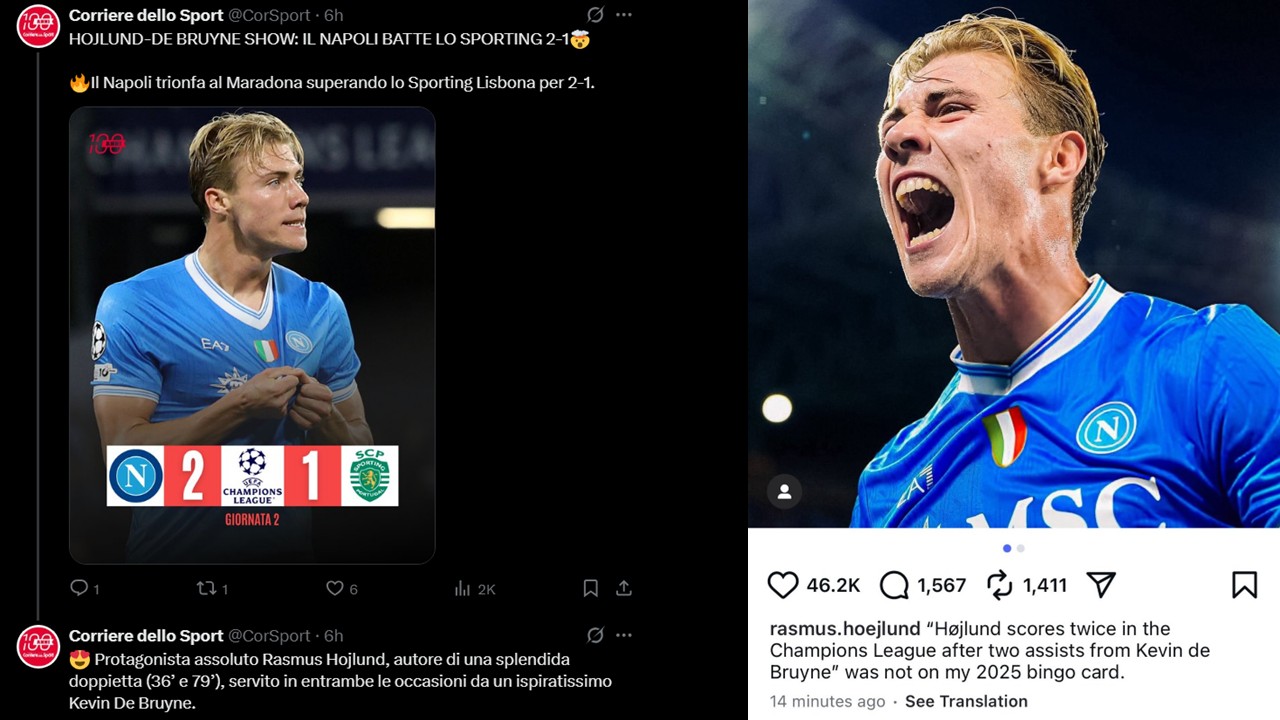This screenshot has height=720, width=1280.
Task: Open comments on the Instagram post
Action: (x=894, y=585)
